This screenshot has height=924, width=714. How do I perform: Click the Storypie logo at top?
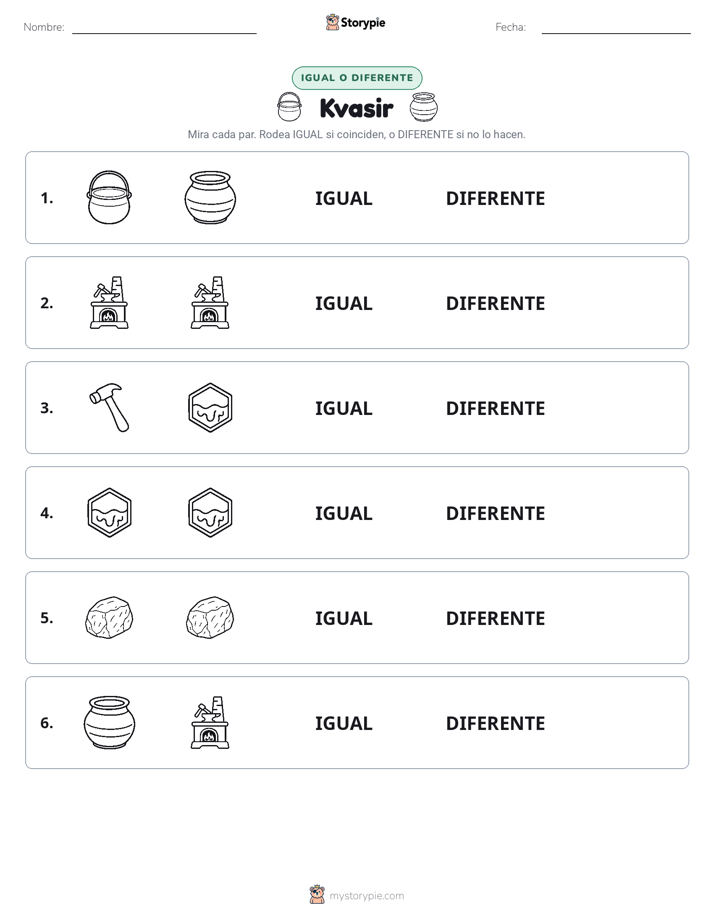356,22
